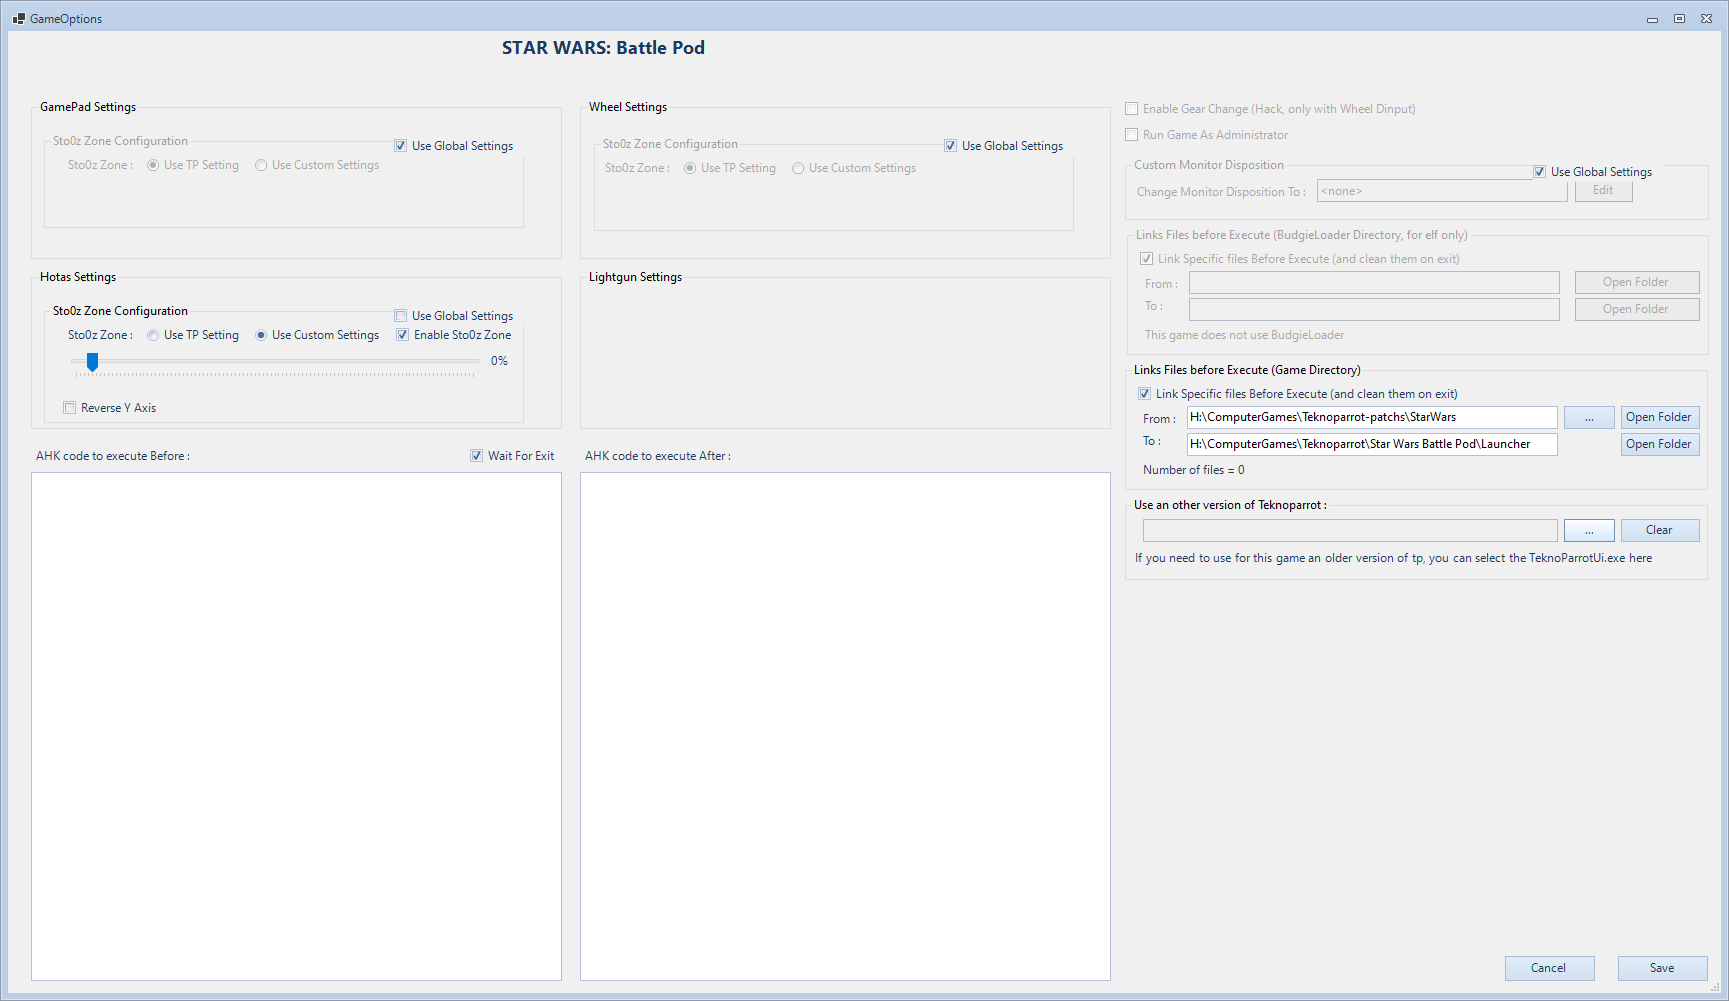
Task: Minimize the GameOptions window
Action: [x=1652, y=19]
